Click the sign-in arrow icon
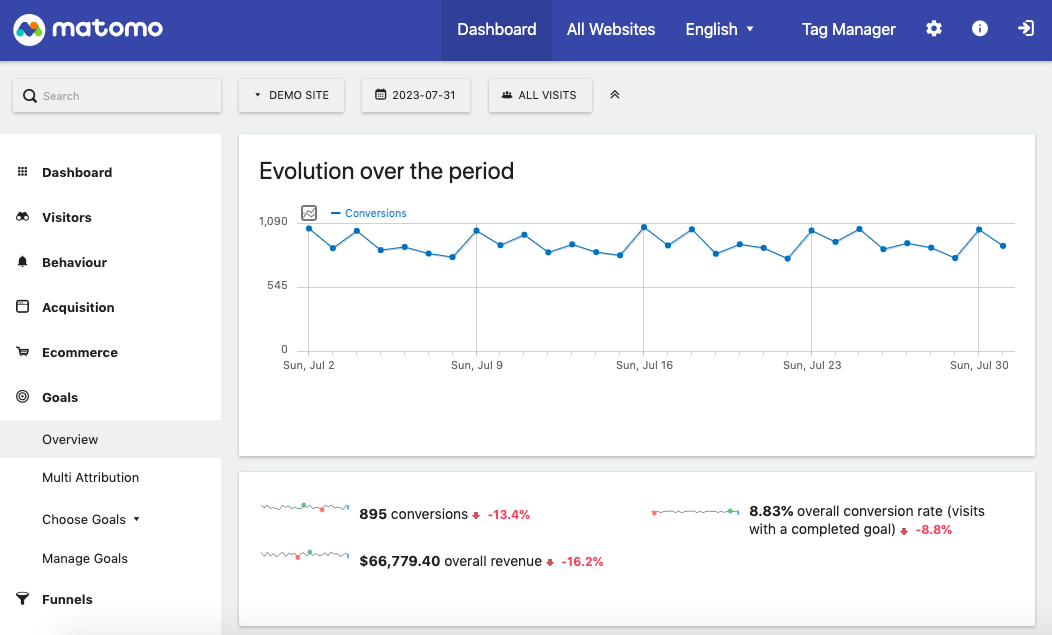1052x635 pixels. click(1026, 29)
